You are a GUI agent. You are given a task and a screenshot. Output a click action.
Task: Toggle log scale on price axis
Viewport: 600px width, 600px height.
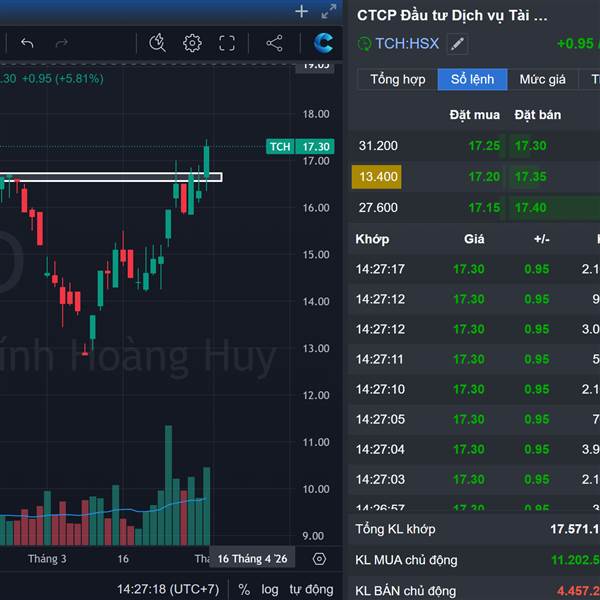coord(270,590)
